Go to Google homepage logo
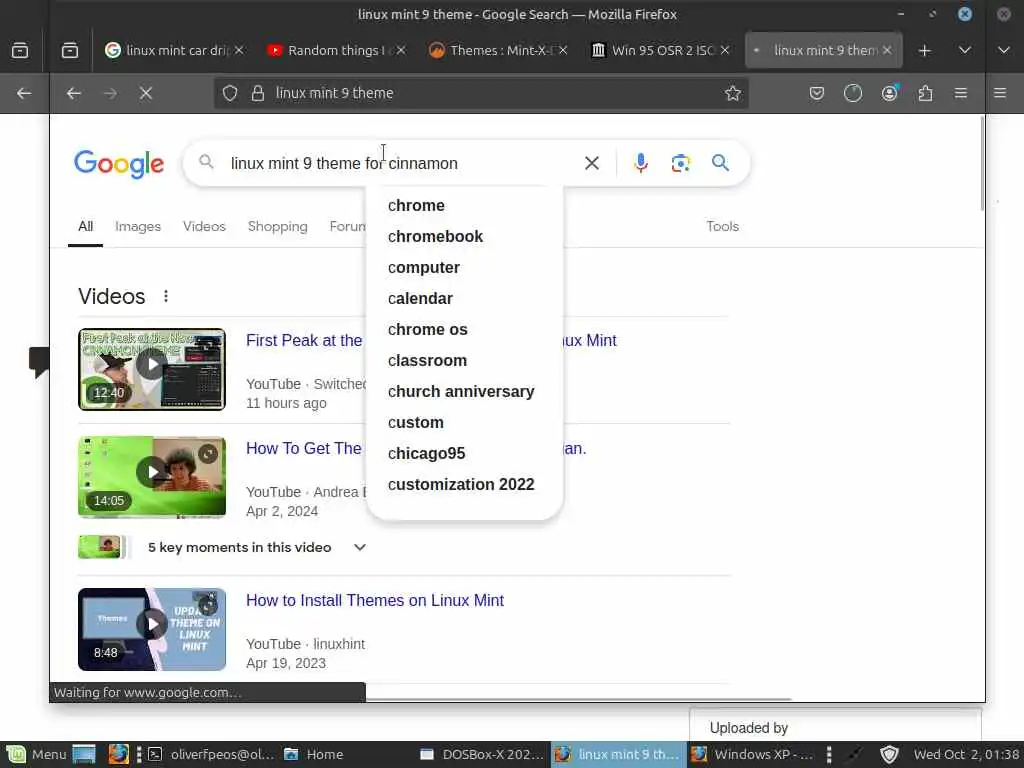The height and width of the screenshot is (768, 1024). [119, 163]
